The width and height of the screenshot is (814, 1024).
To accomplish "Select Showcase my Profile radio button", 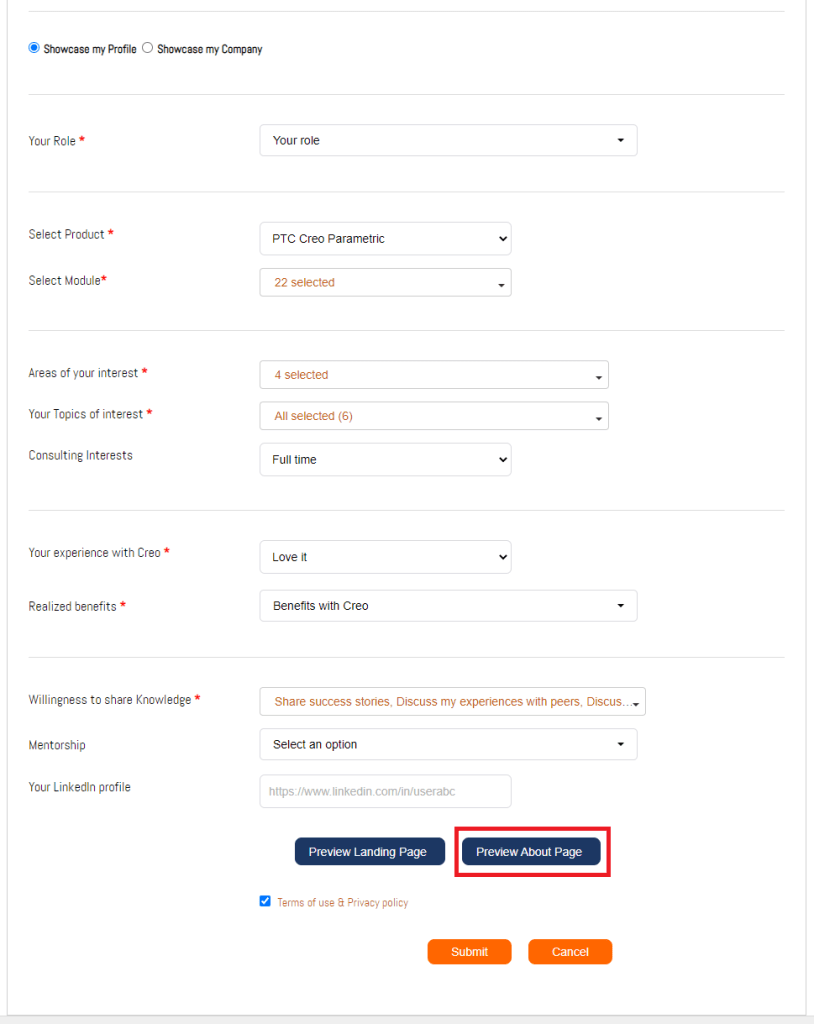I will click(x=34, y=48).
